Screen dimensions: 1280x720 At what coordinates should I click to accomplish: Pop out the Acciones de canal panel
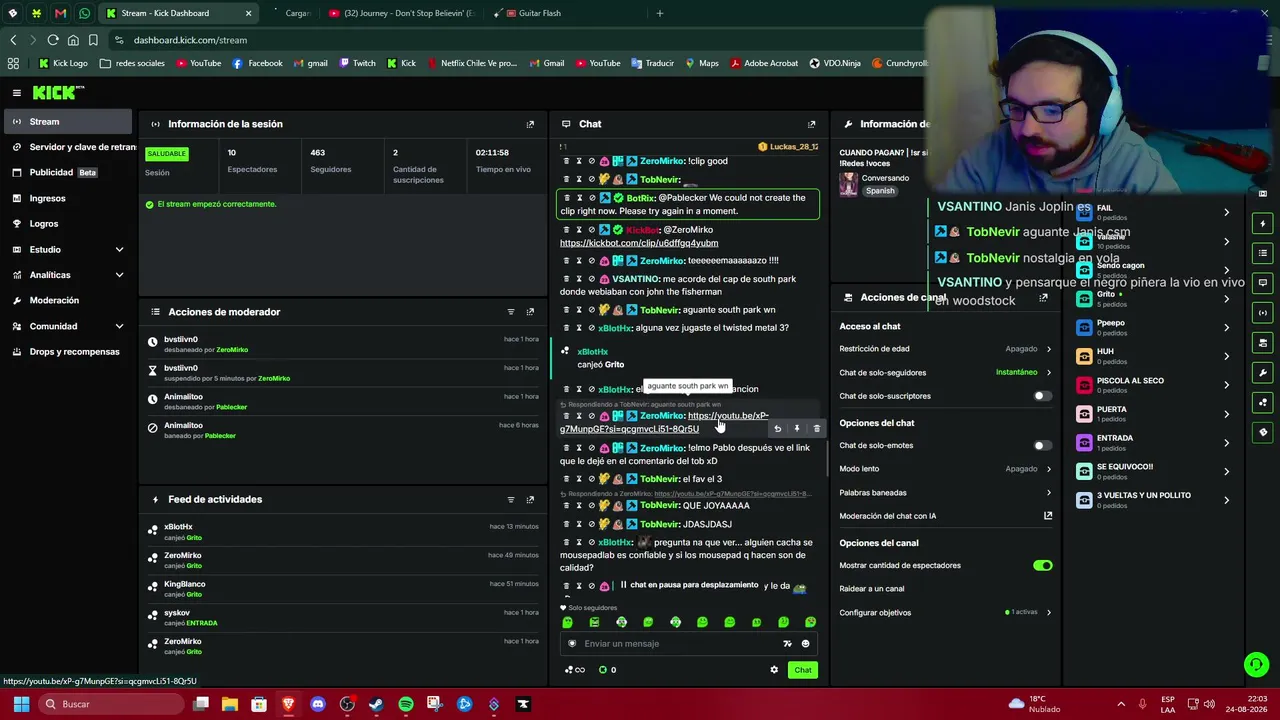pyautogui.click(x=1043, y=298)
